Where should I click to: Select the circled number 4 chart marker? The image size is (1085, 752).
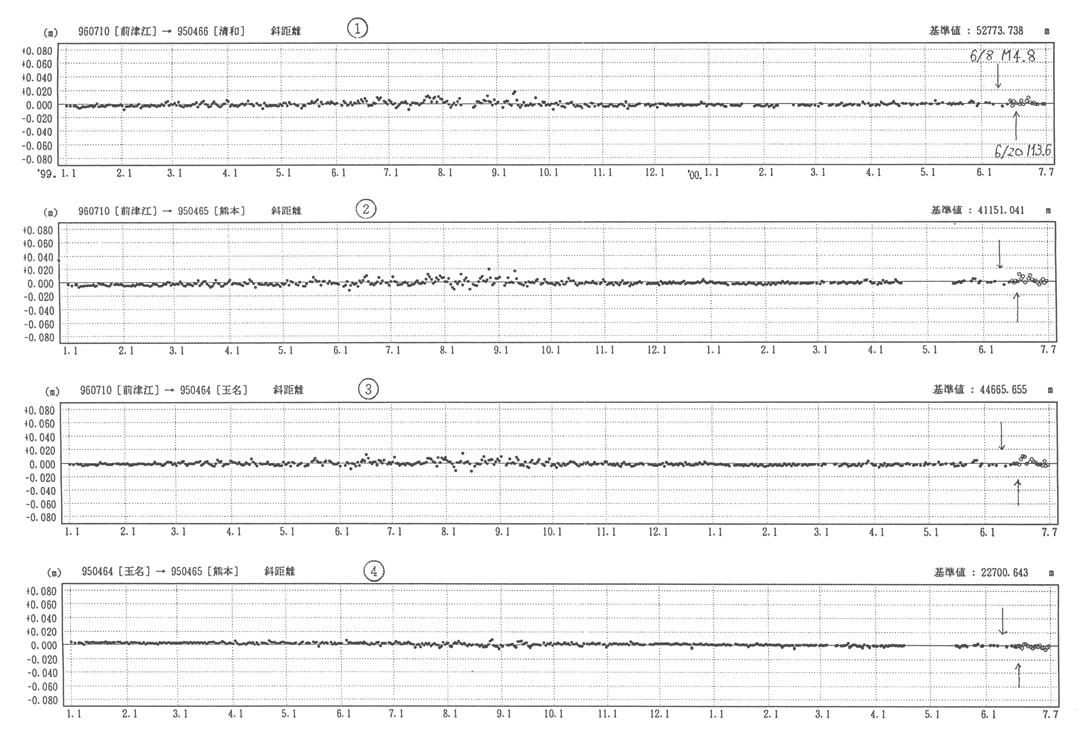(373, 570)
